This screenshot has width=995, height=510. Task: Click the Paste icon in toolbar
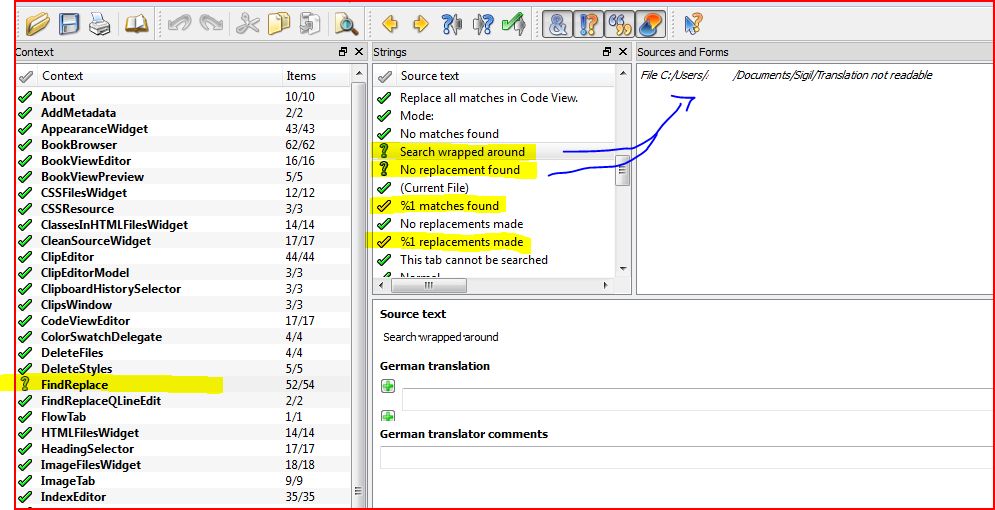point(310,25)
